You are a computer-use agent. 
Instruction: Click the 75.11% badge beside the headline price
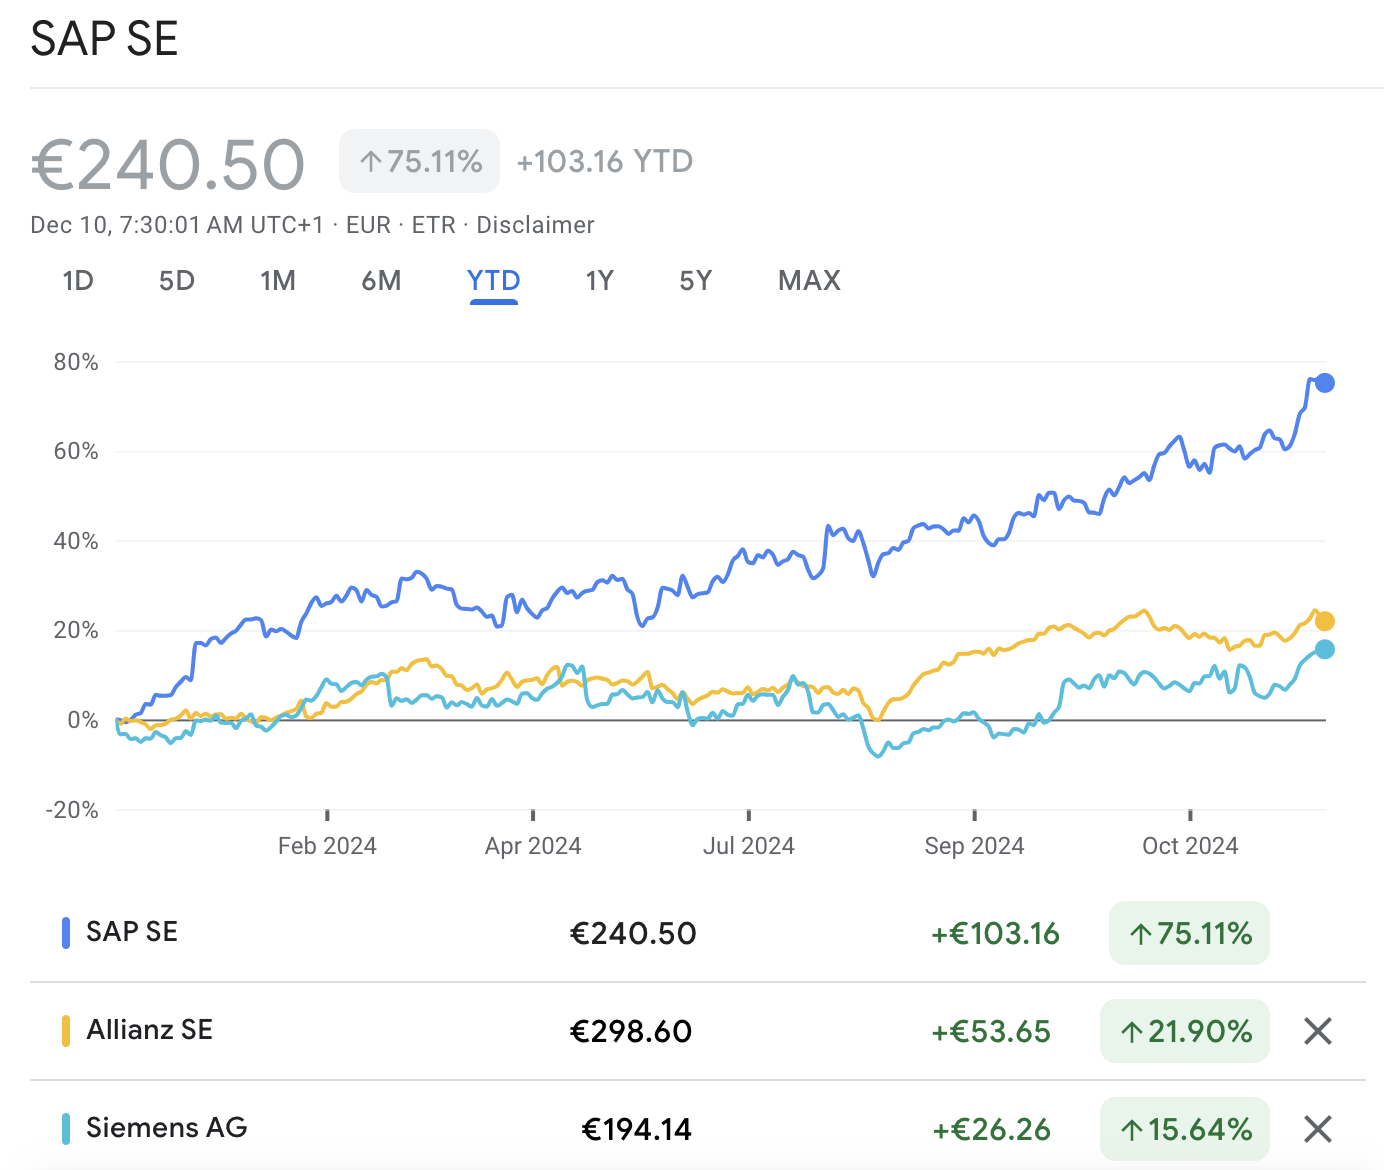point(420,161)
